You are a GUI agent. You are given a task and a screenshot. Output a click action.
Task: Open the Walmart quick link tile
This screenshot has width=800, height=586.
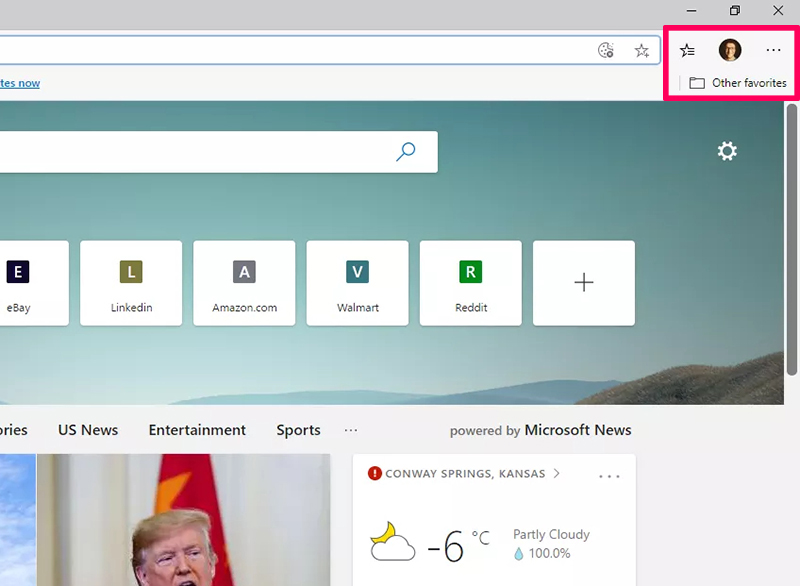point(358,283)
